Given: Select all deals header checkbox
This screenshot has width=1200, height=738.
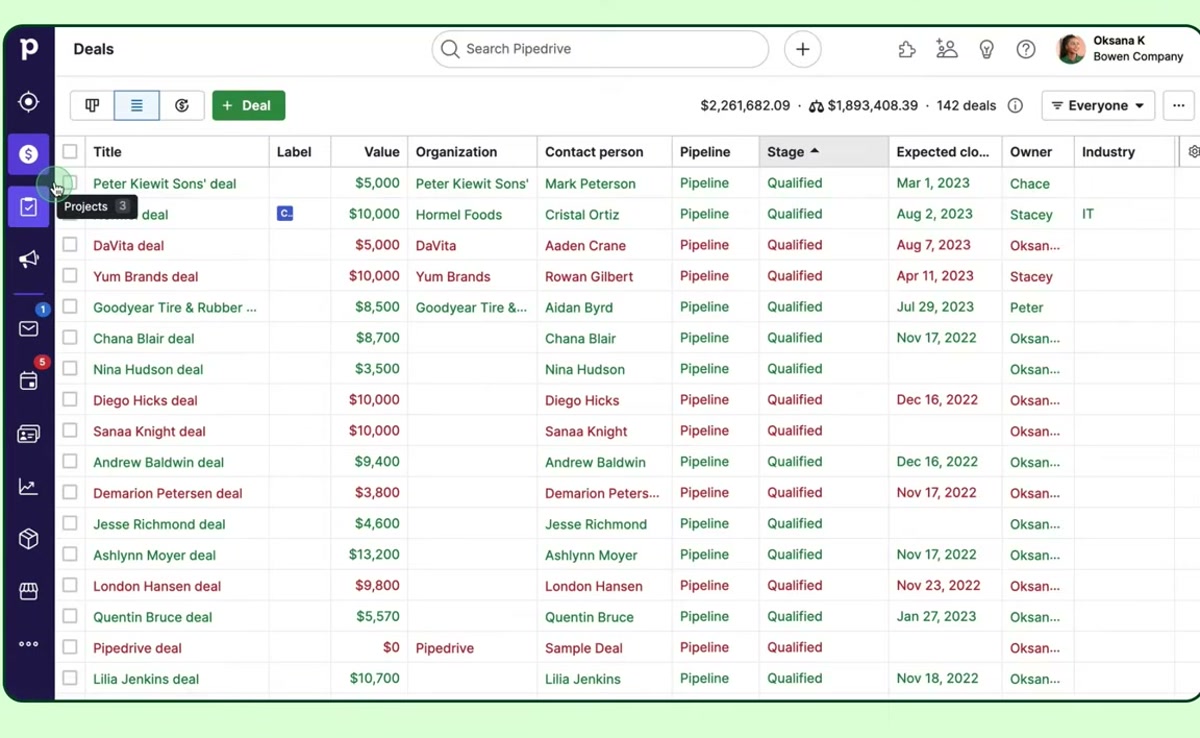Looking at the screenshot, I should point(70,152).
